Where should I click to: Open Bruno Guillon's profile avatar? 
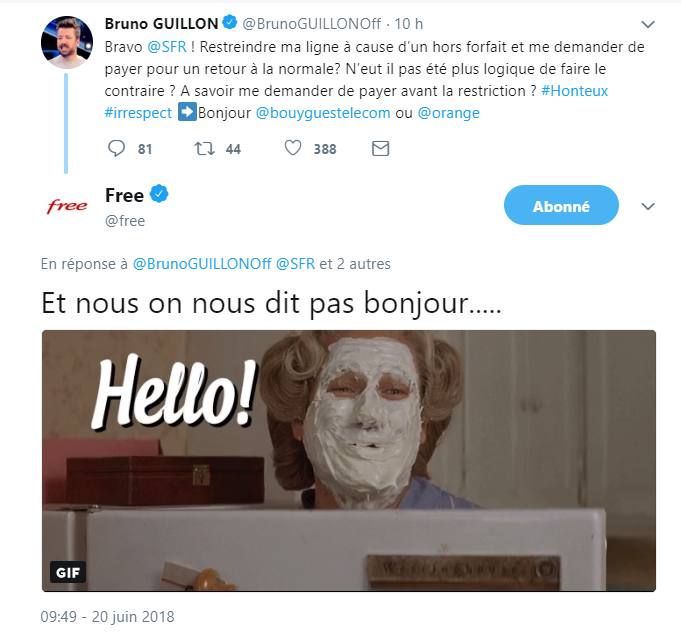(67, 42)
